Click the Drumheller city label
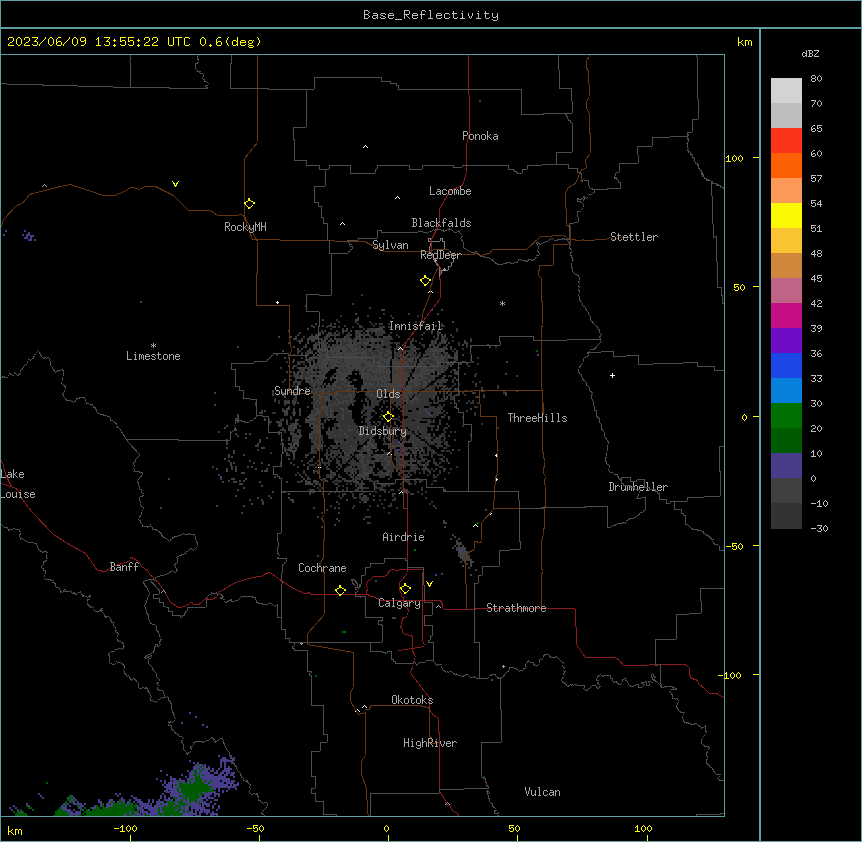The height and width of the screenshot is (842, 862). (x=638, y=487)
